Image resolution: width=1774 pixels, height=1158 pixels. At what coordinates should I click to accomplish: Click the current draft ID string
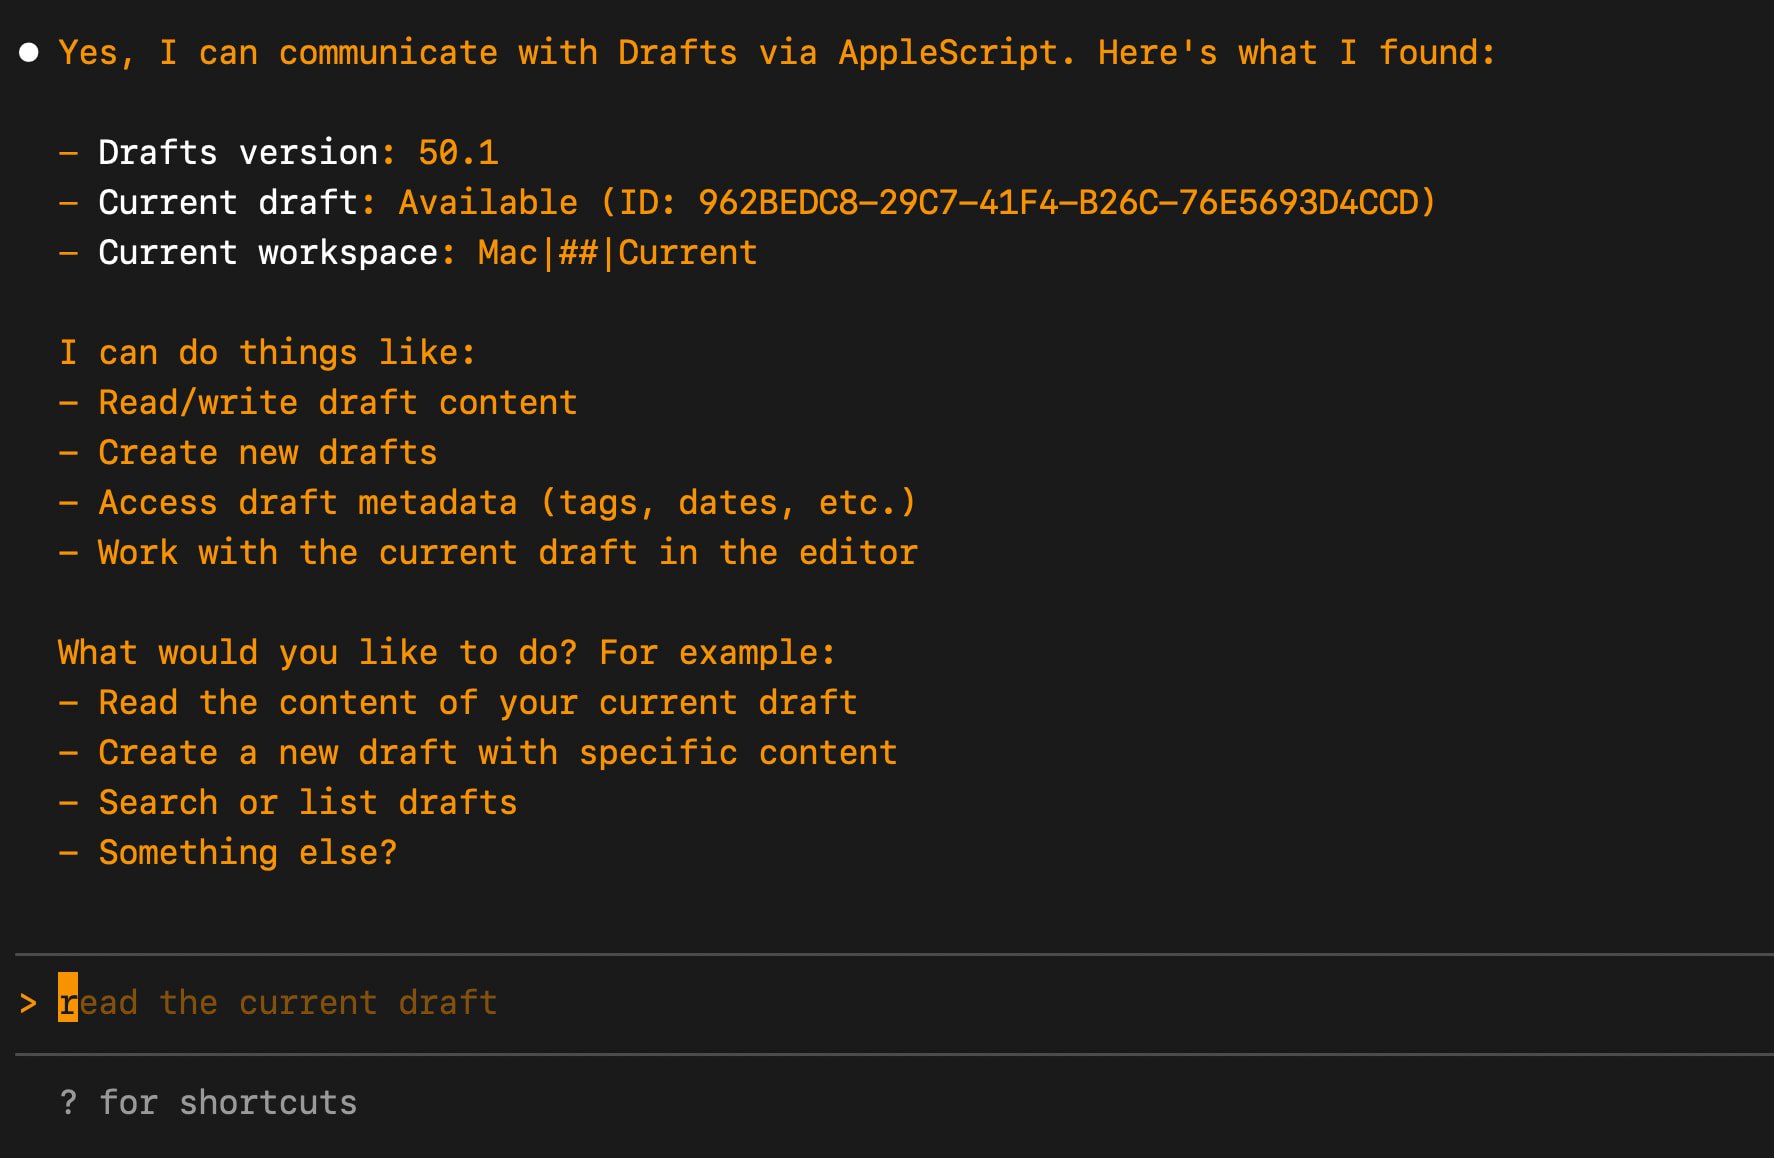click(x=1064, y=203)
